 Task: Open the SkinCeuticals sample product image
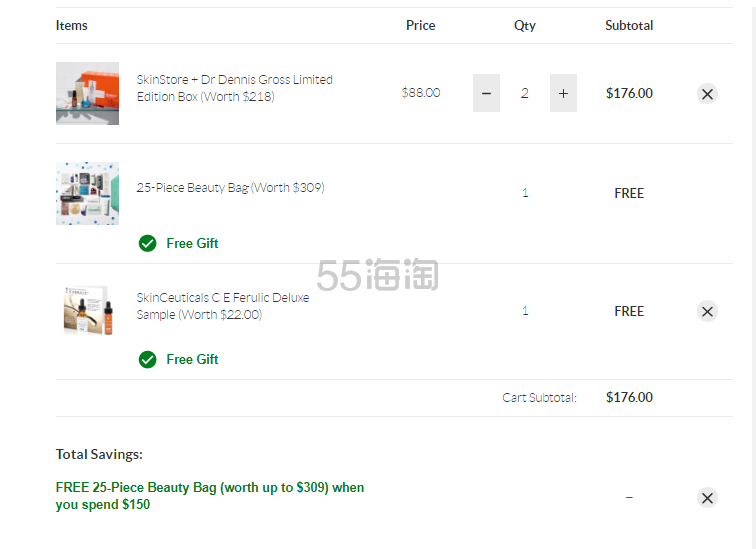87,310
